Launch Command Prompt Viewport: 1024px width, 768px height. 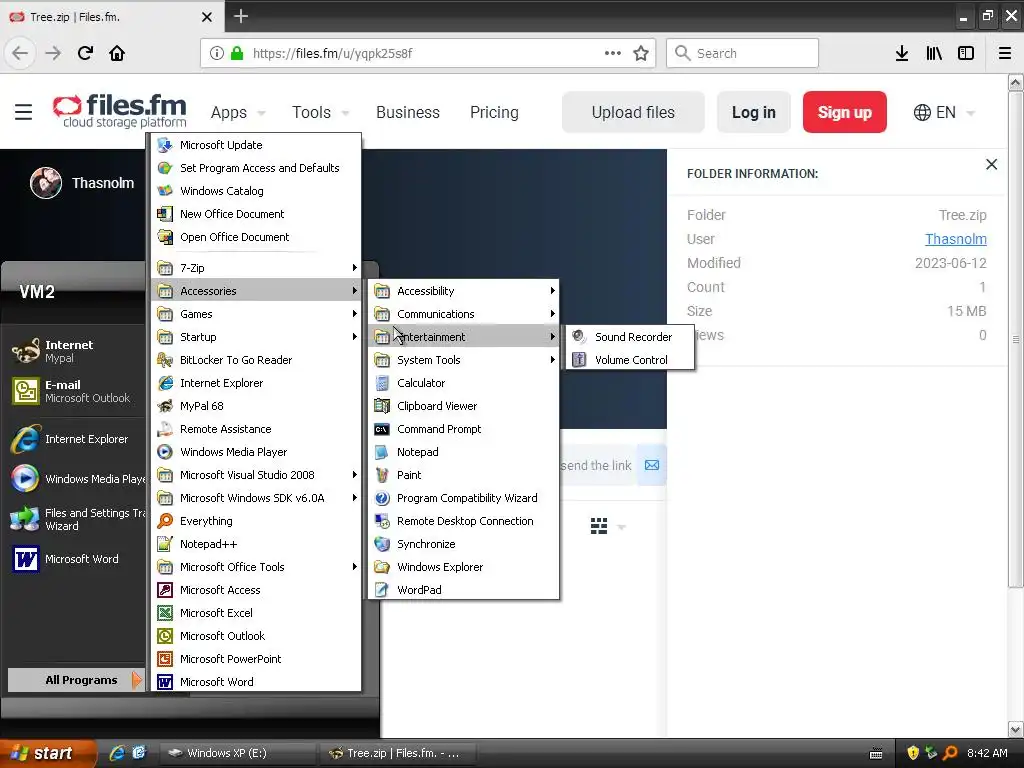coord(464,428)
